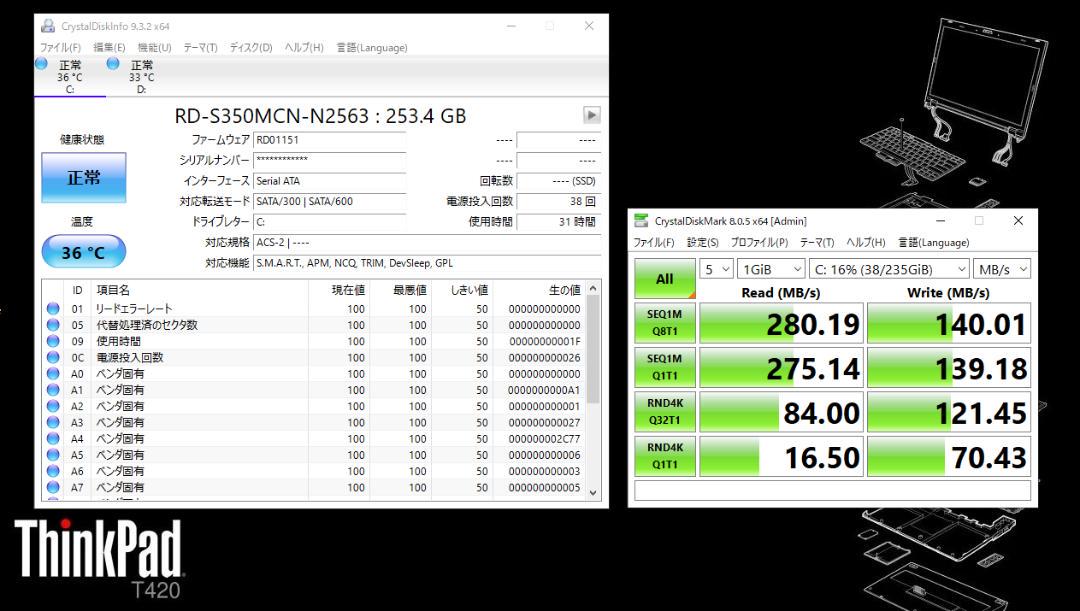Viewport: 1080px width, 611px height.
Task: Click the リードエラーレート attribute name
Action: 134,309
